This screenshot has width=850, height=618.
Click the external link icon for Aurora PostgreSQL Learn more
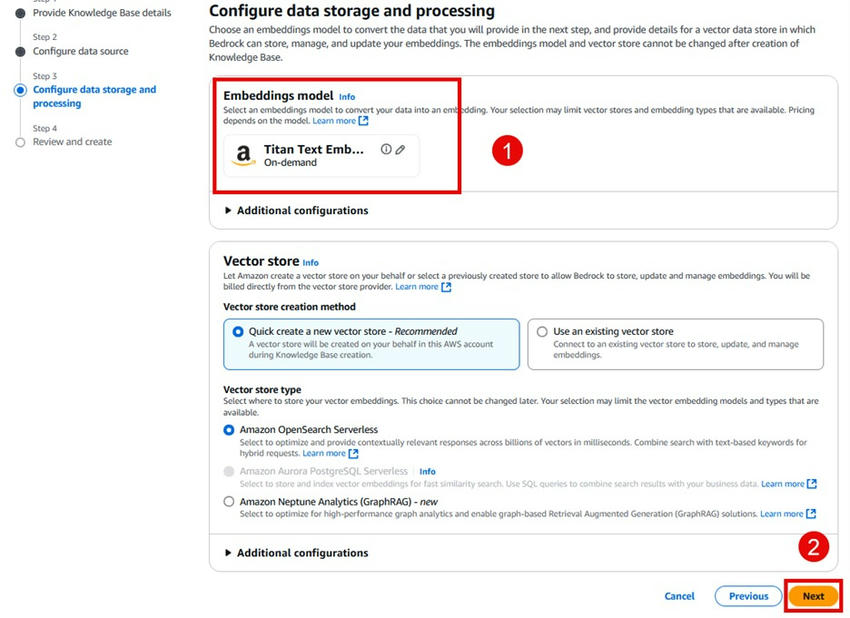coord(812,484)
